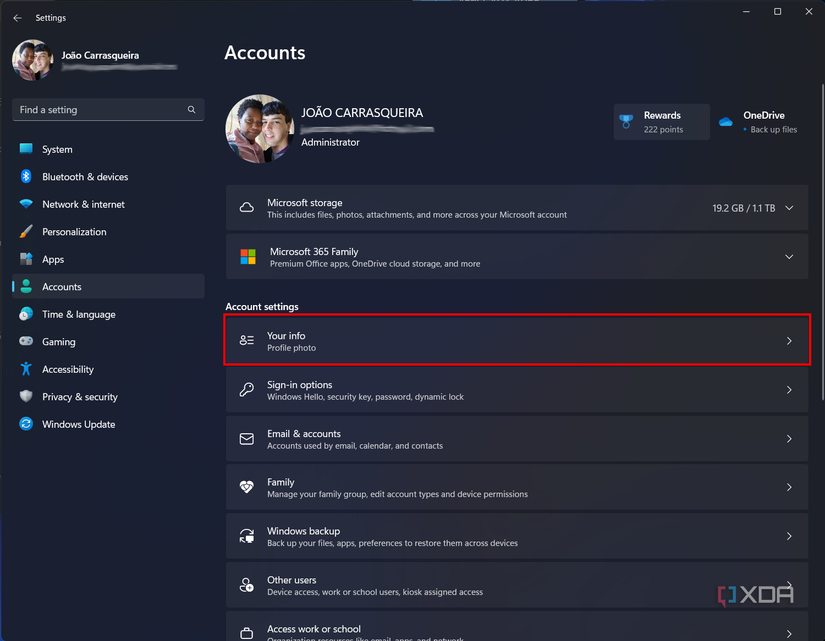Open Email & accounts via right chevron
Viewport: 825px width, 641px height.
coord(789,439)
